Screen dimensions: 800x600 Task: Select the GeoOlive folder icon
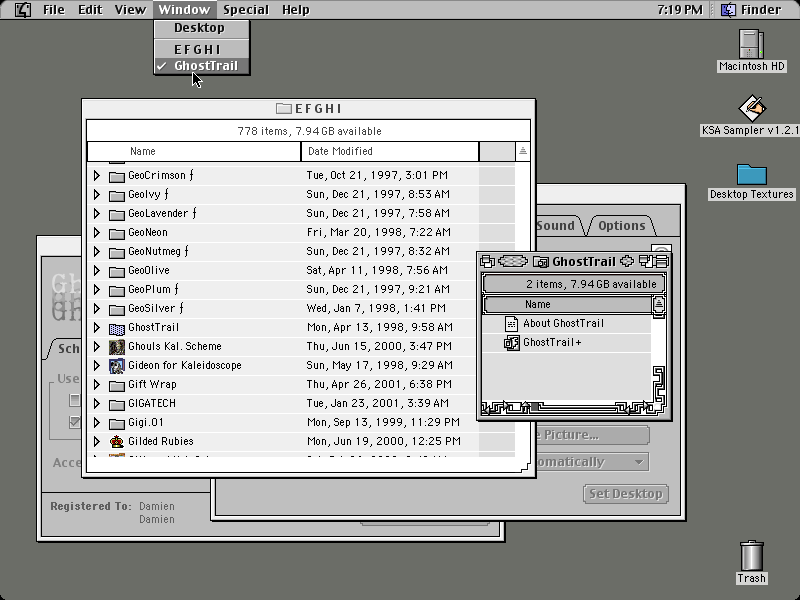coord(117,271)
